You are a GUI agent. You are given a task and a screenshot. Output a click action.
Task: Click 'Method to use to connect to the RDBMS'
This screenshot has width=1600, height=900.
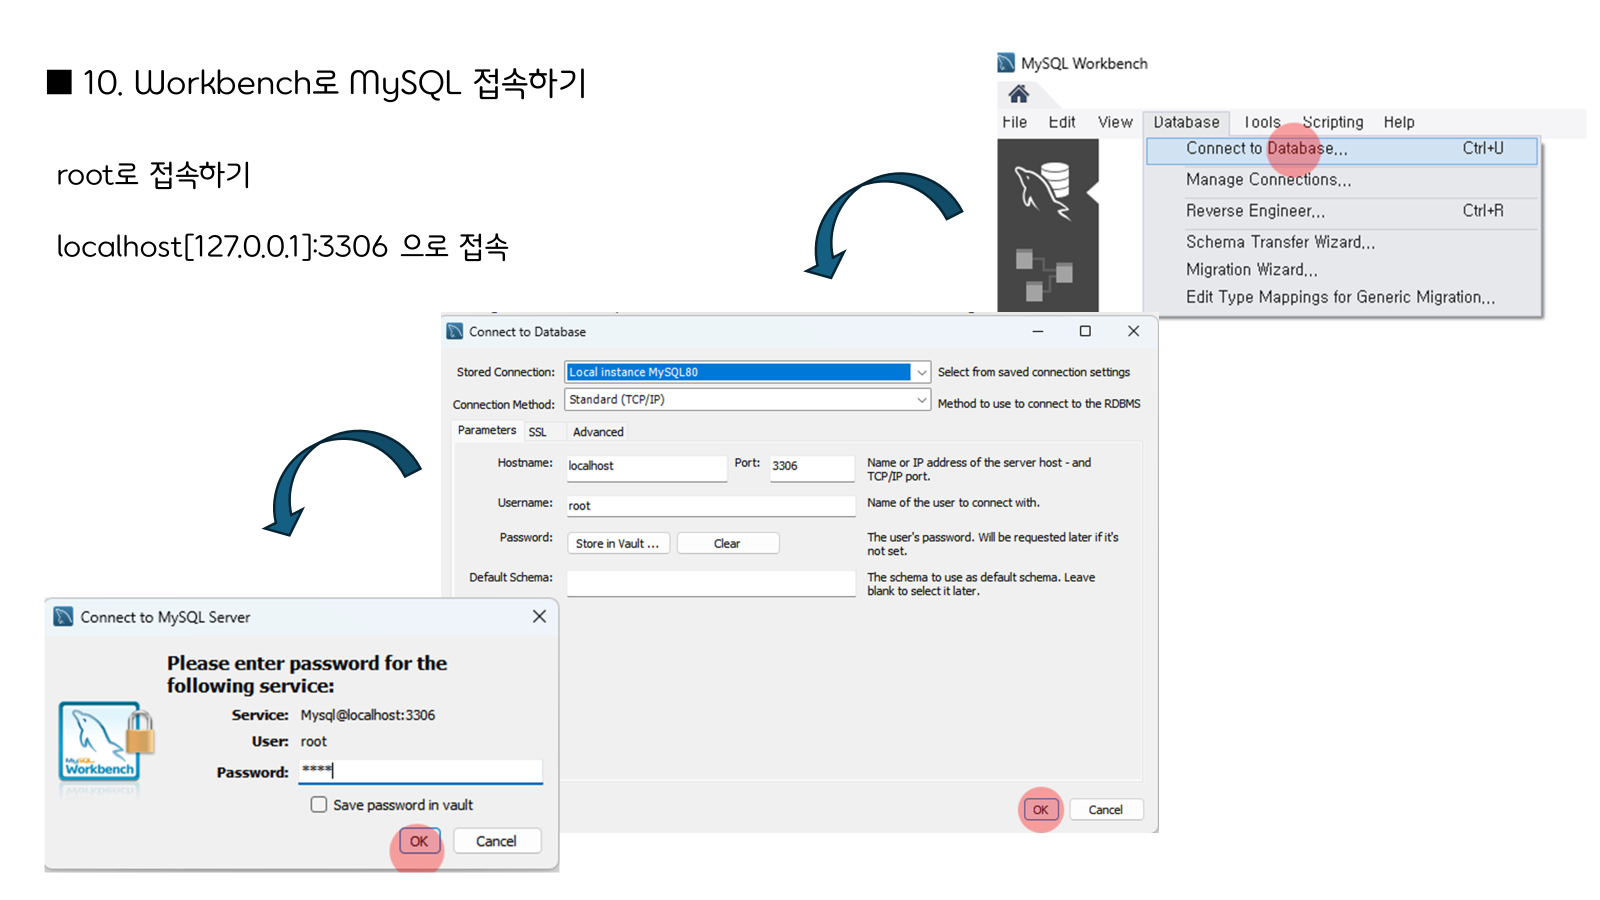pos(1039,404)
